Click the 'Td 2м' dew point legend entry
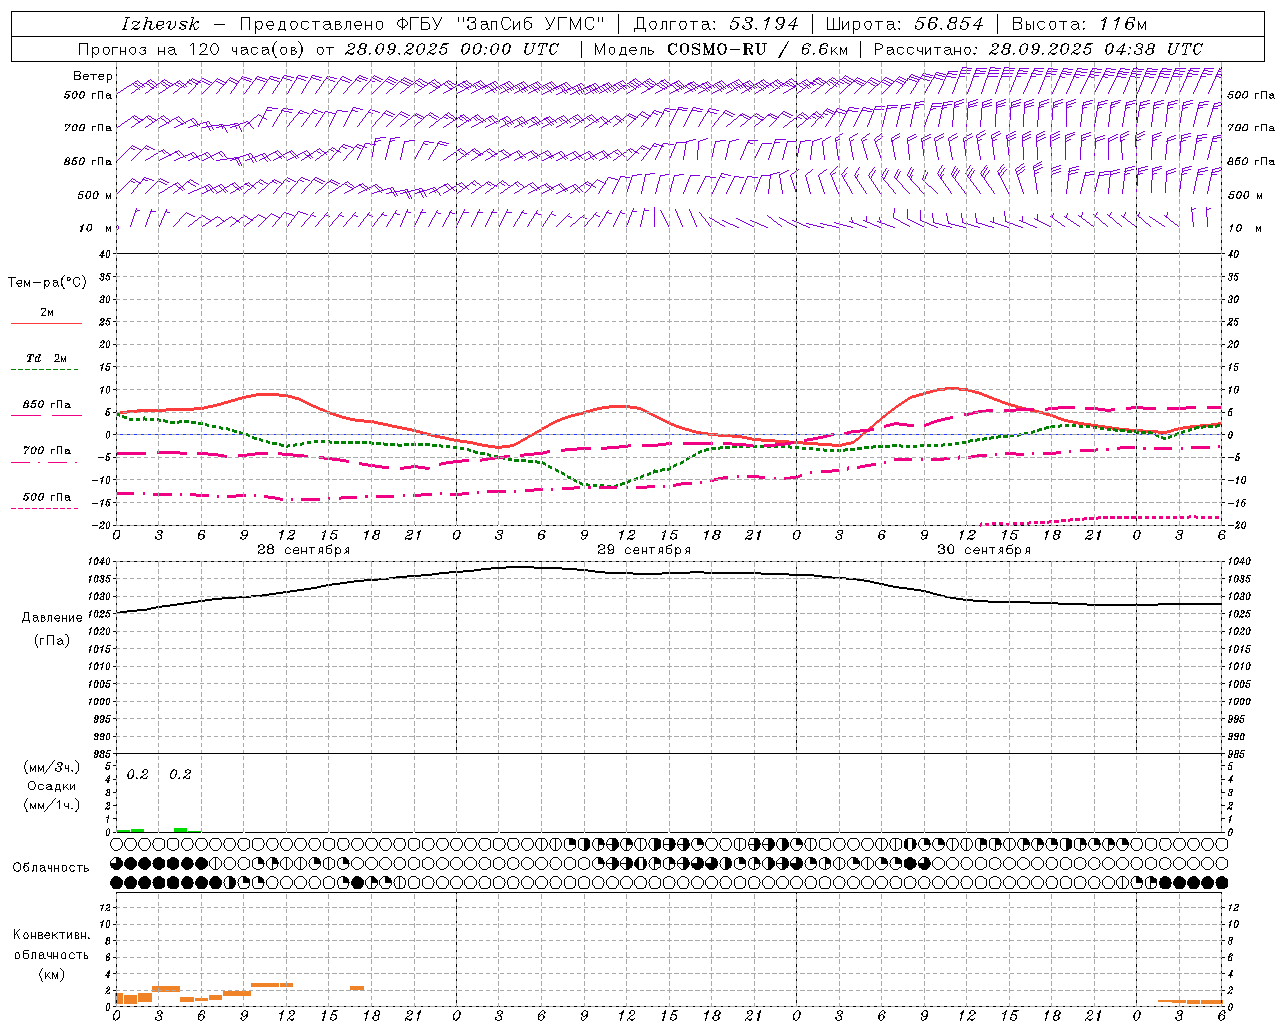This screenshot has height=1024, width=1280. tap(47, 358)
